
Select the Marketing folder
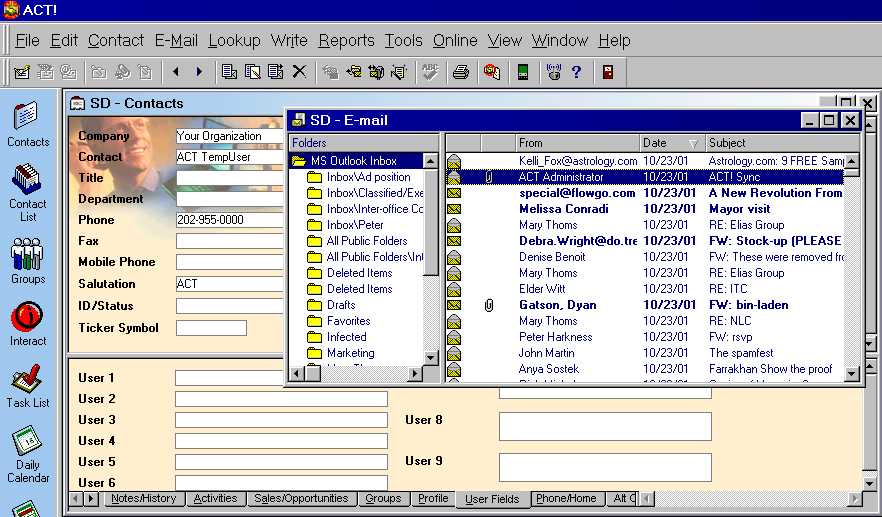tap(350, 353)
